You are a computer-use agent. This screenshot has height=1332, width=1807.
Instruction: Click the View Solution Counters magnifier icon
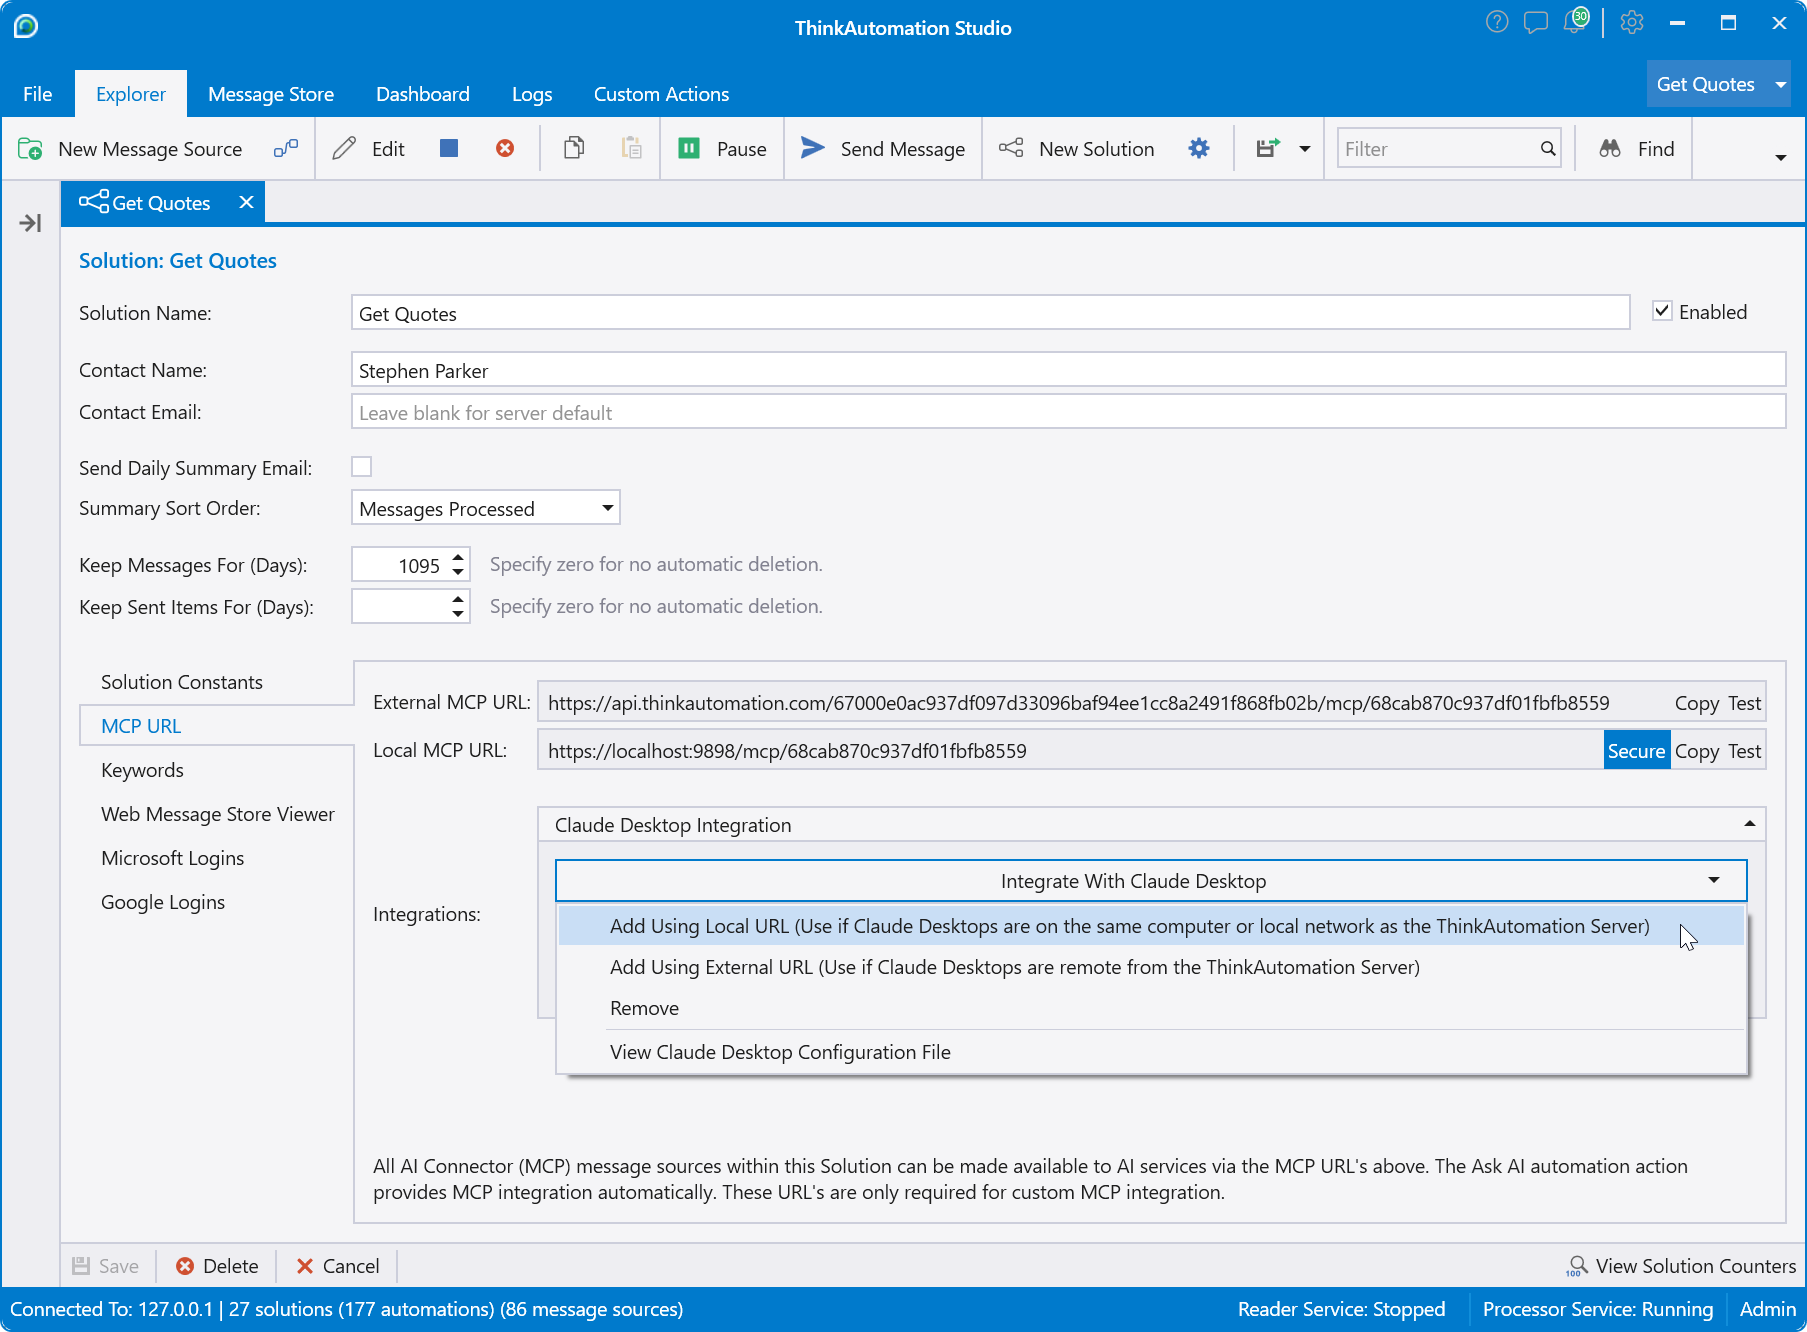[x=1577, y=1266]
